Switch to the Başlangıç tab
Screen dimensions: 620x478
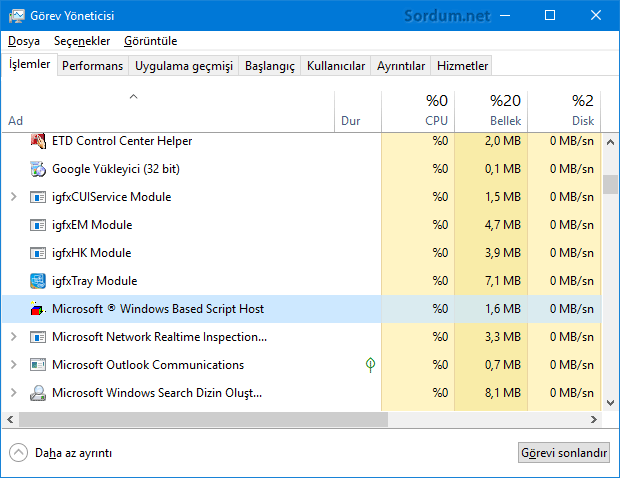tap(270, 66)
